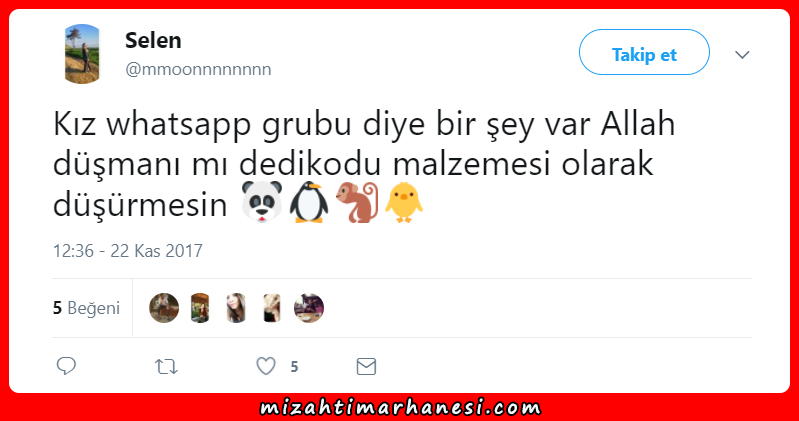
Task: Like the tweet with heart icon
Action: 265,366
